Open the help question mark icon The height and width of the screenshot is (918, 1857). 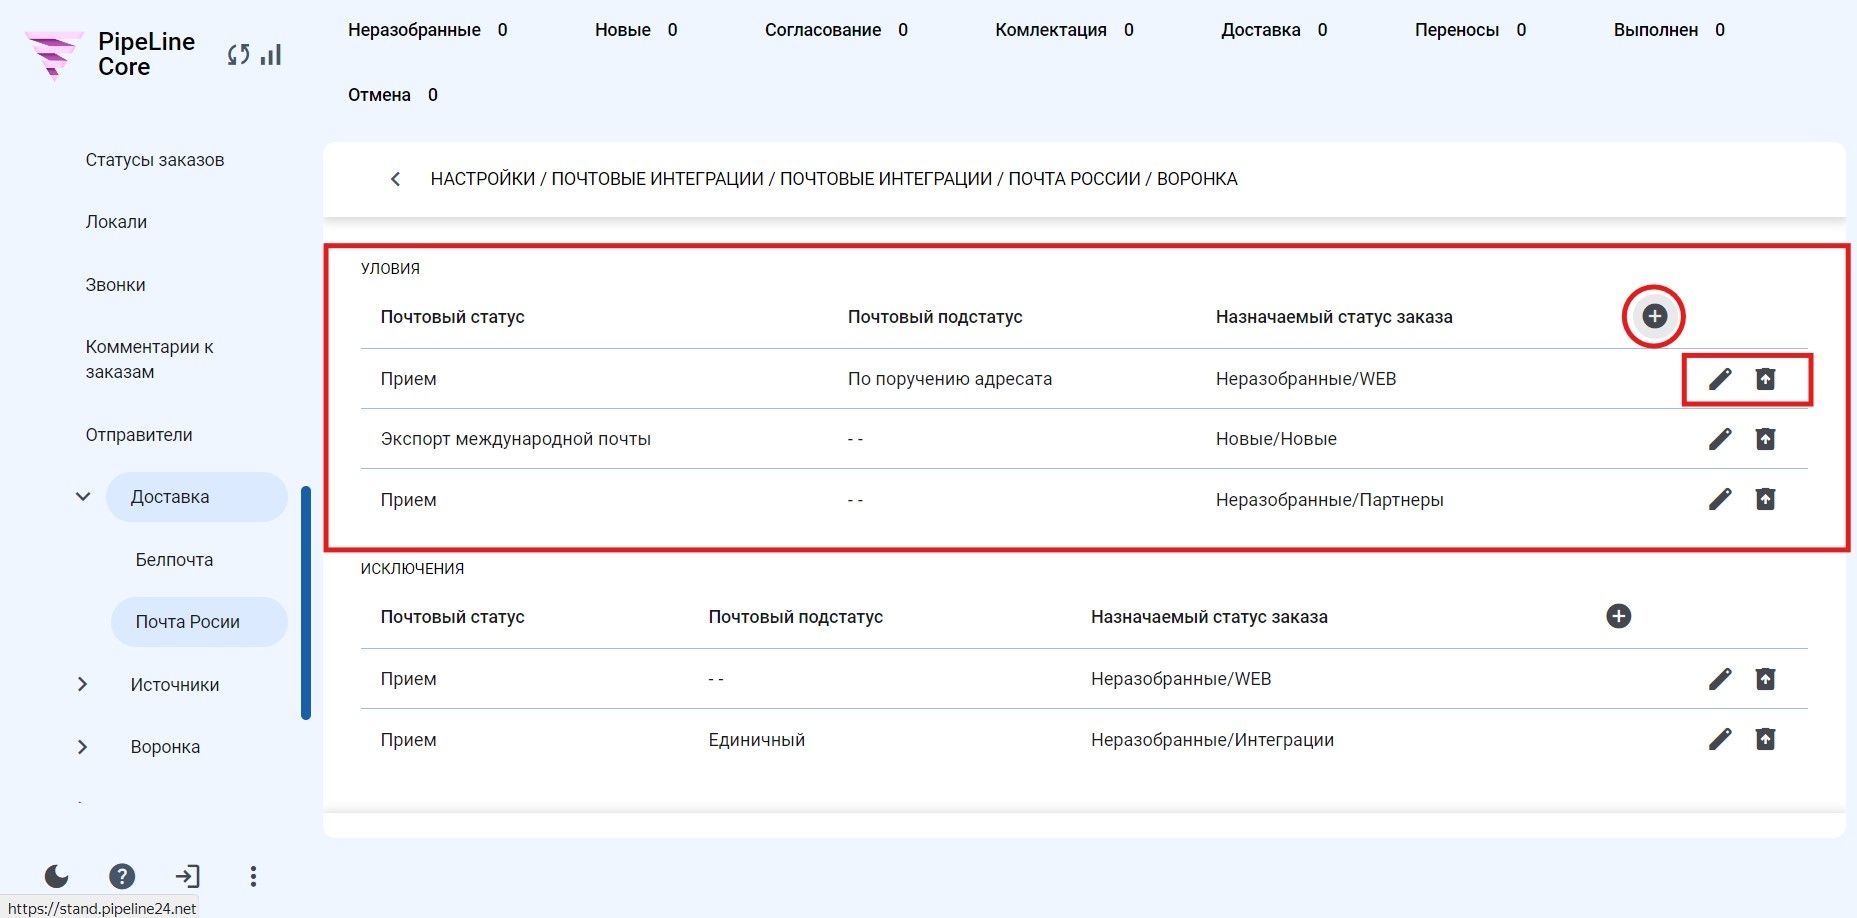pos(122,877)
